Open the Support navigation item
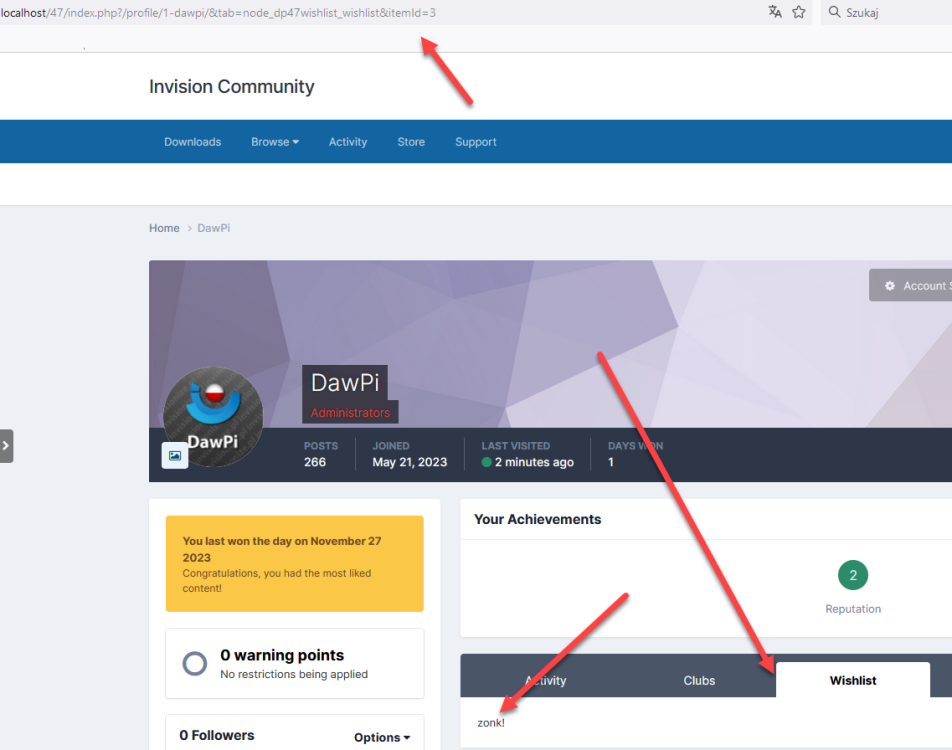 (476, 142)
